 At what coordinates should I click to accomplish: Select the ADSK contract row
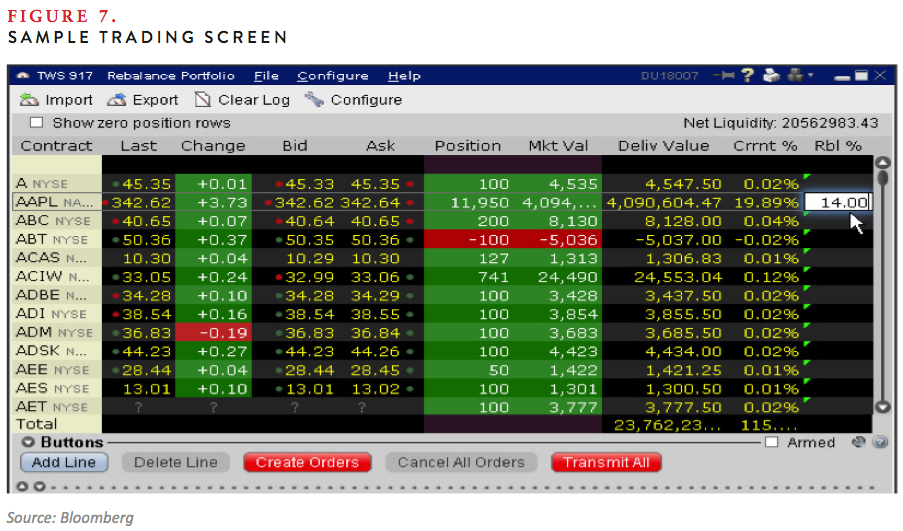click(441, 351)
